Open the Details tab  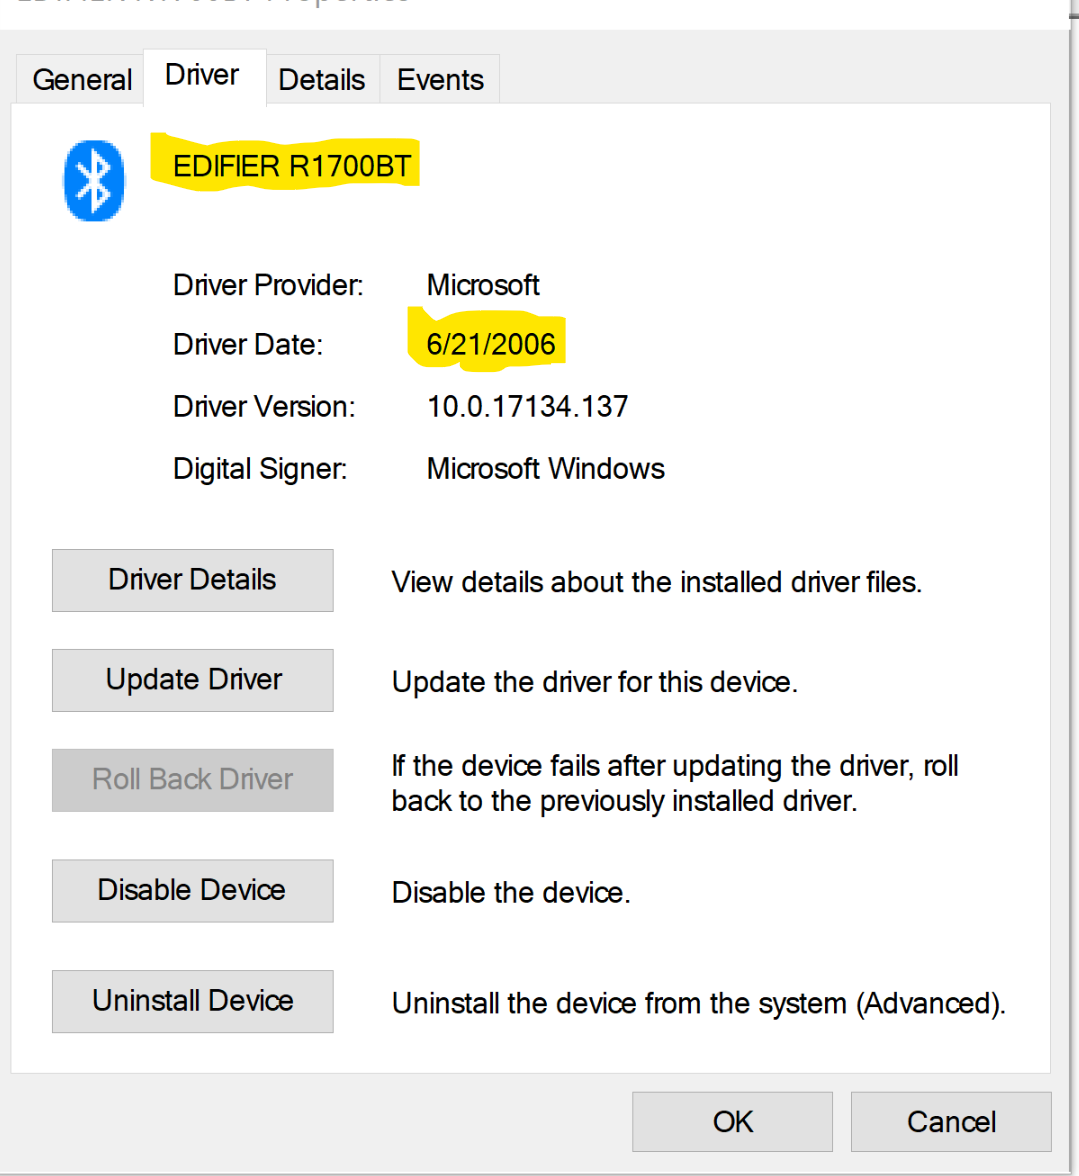322,80
